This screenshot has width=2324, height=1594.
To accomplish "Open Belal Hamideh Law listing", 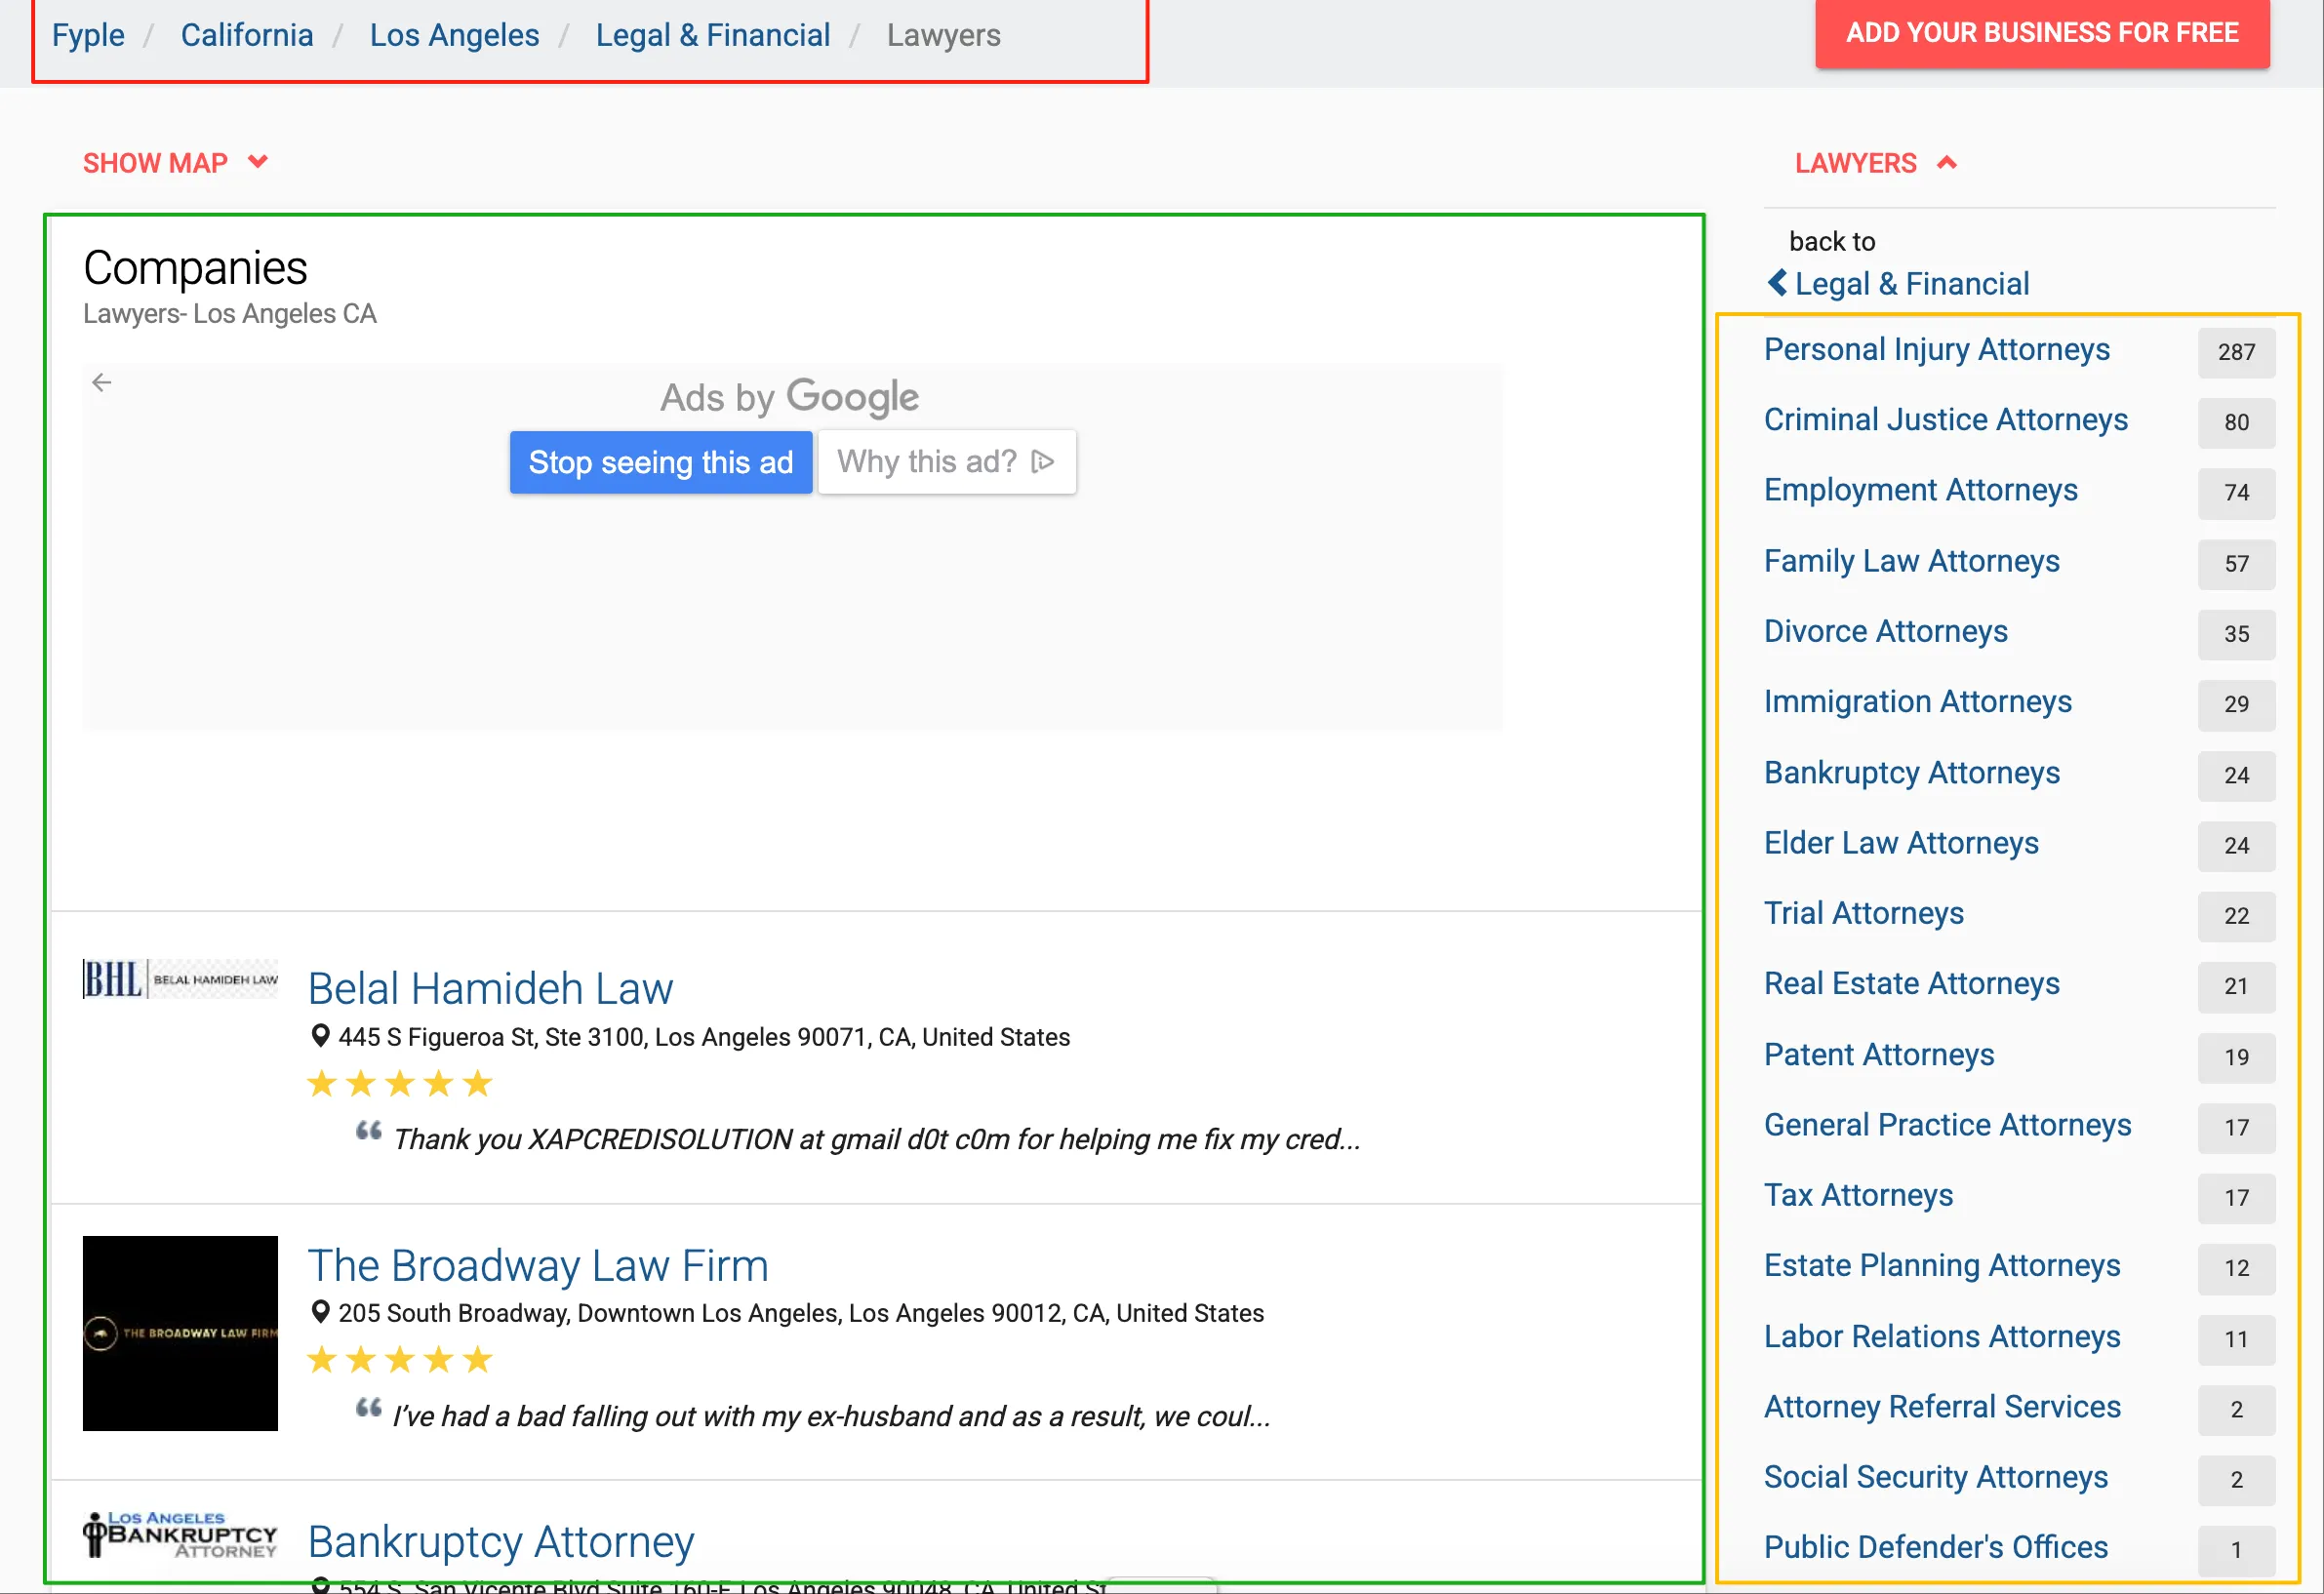I will pyautogui.click(x=490, y=988).
